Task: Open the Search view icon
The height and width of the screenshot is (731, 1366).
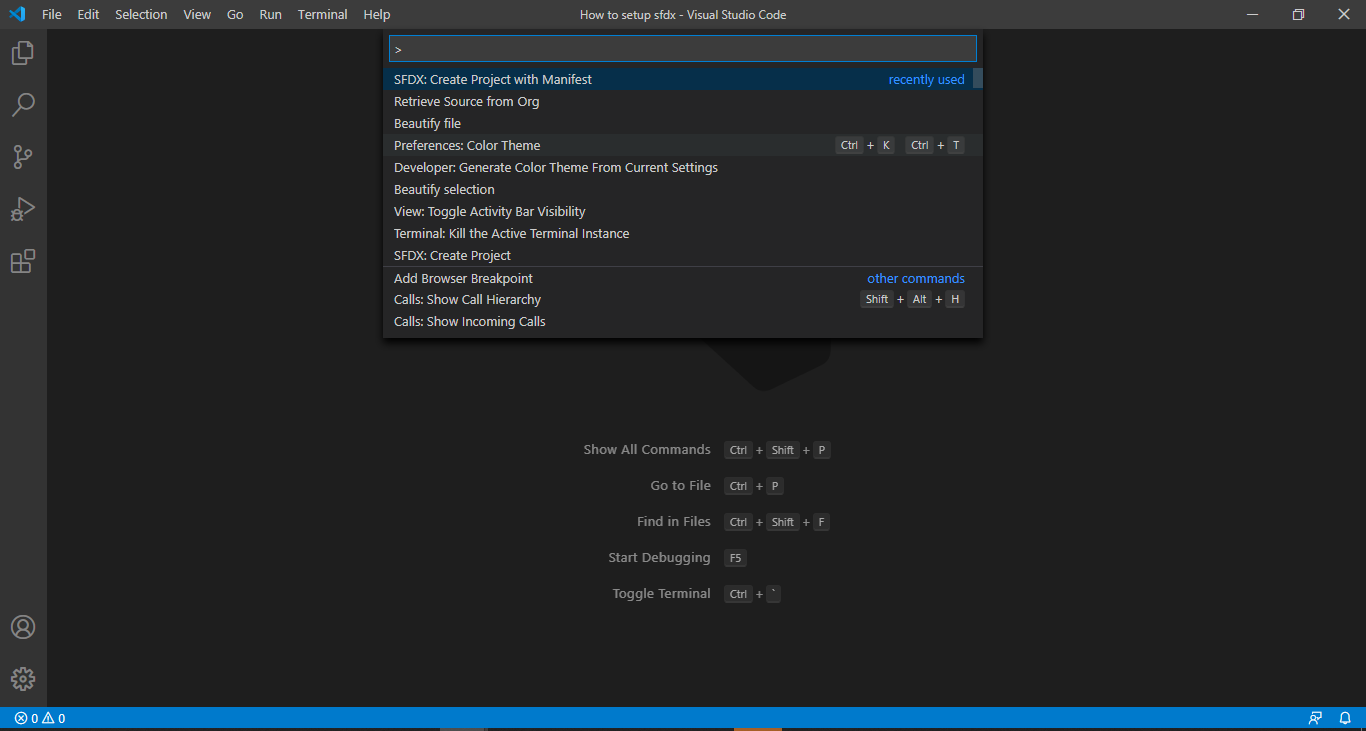Action: pos(23,105)
